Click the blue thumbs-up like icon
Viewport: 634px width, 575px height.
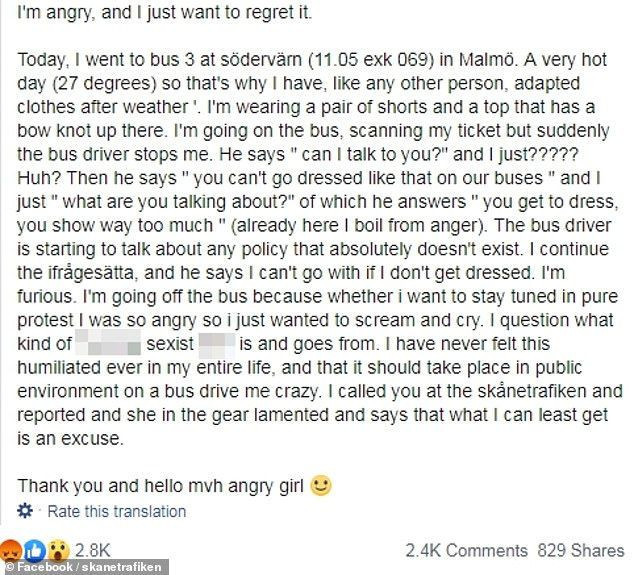tap(33, 549)
